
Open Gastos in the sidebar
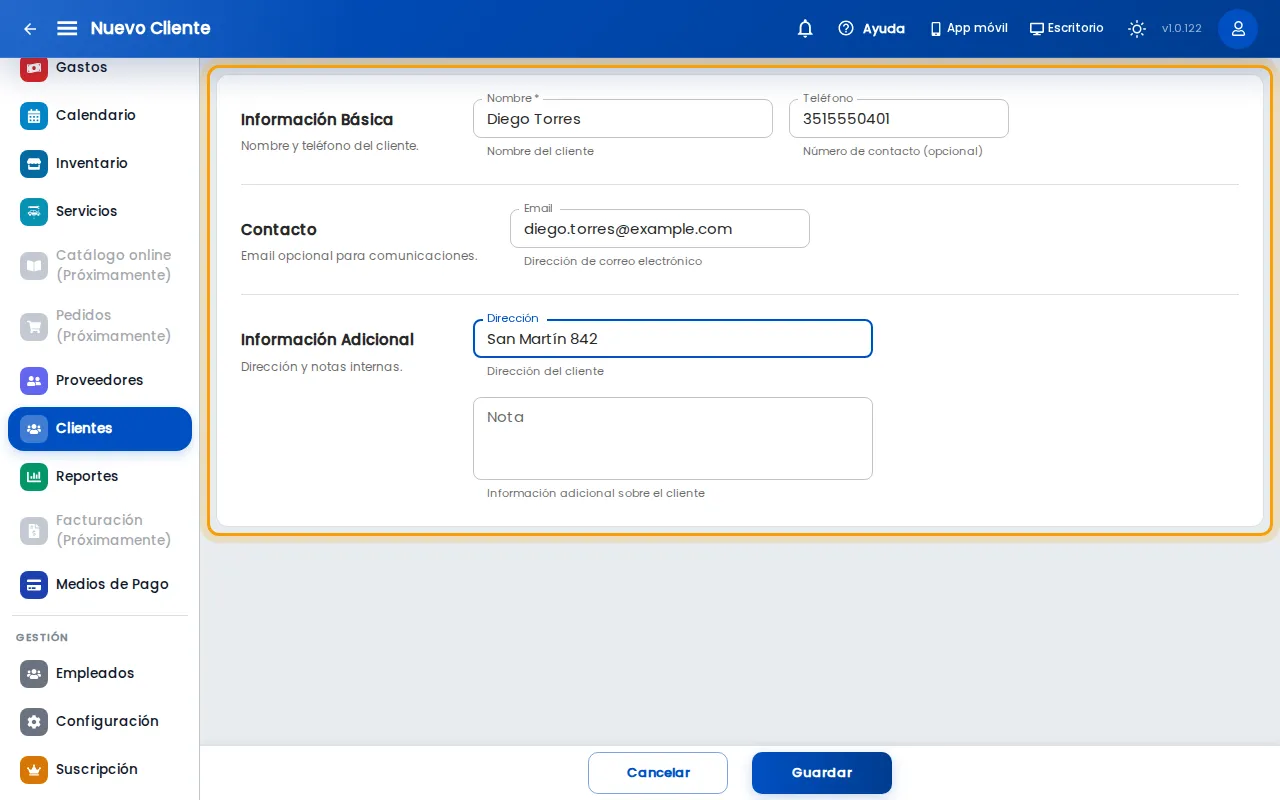(x=100, y=68)
